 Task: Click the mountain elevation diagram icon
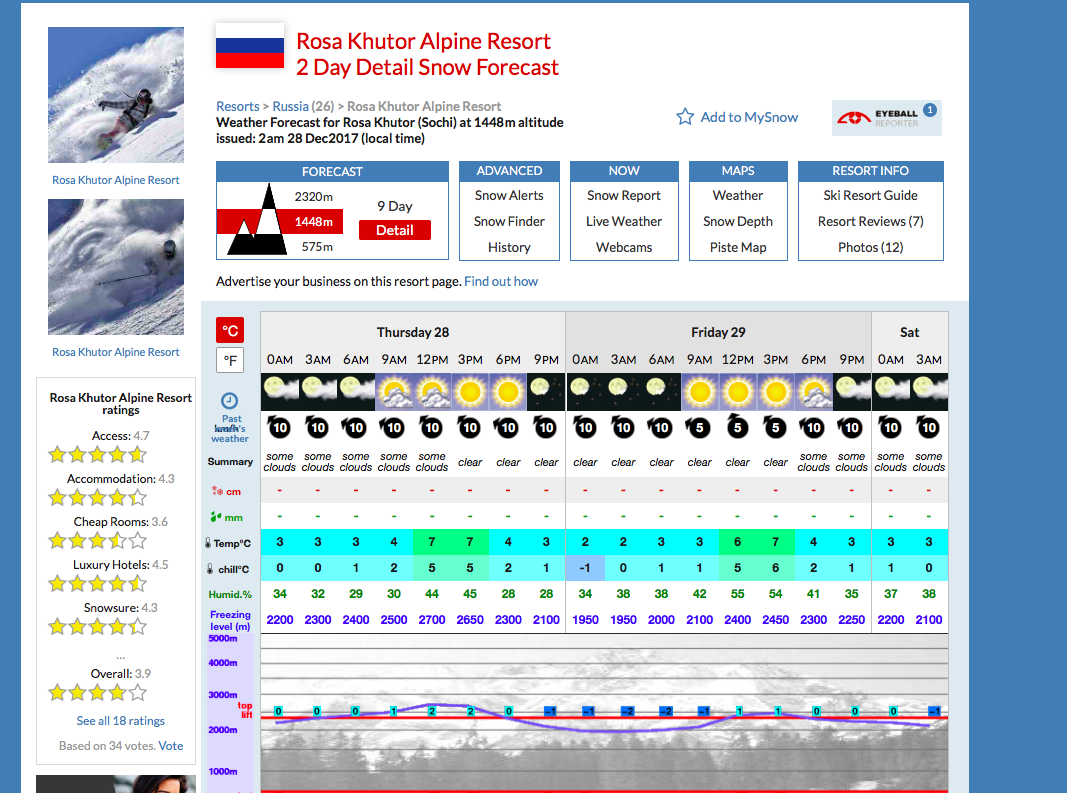click(x=257, y=221)
